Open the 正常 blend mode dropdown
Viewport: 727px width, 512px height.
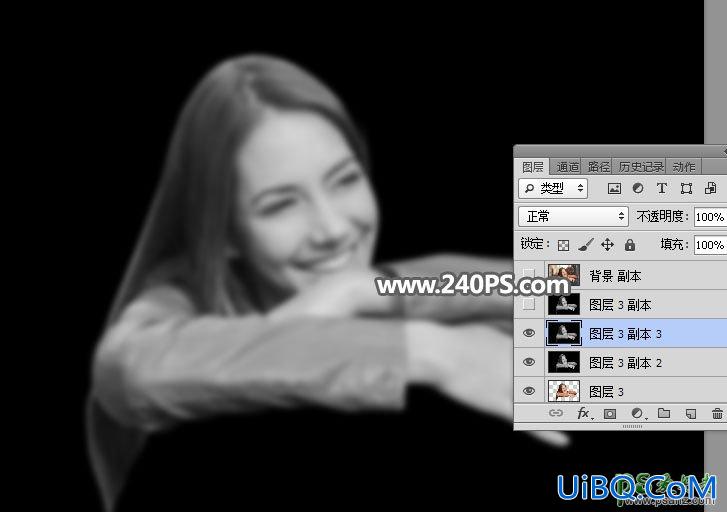(574, 217)
